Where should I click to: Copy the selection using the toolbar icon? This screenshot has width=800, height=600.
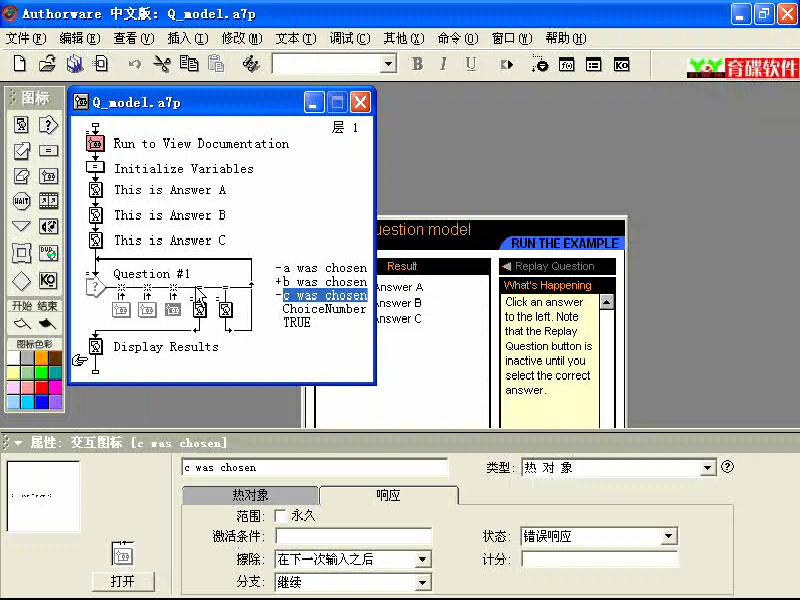click(x=189, y=64)
